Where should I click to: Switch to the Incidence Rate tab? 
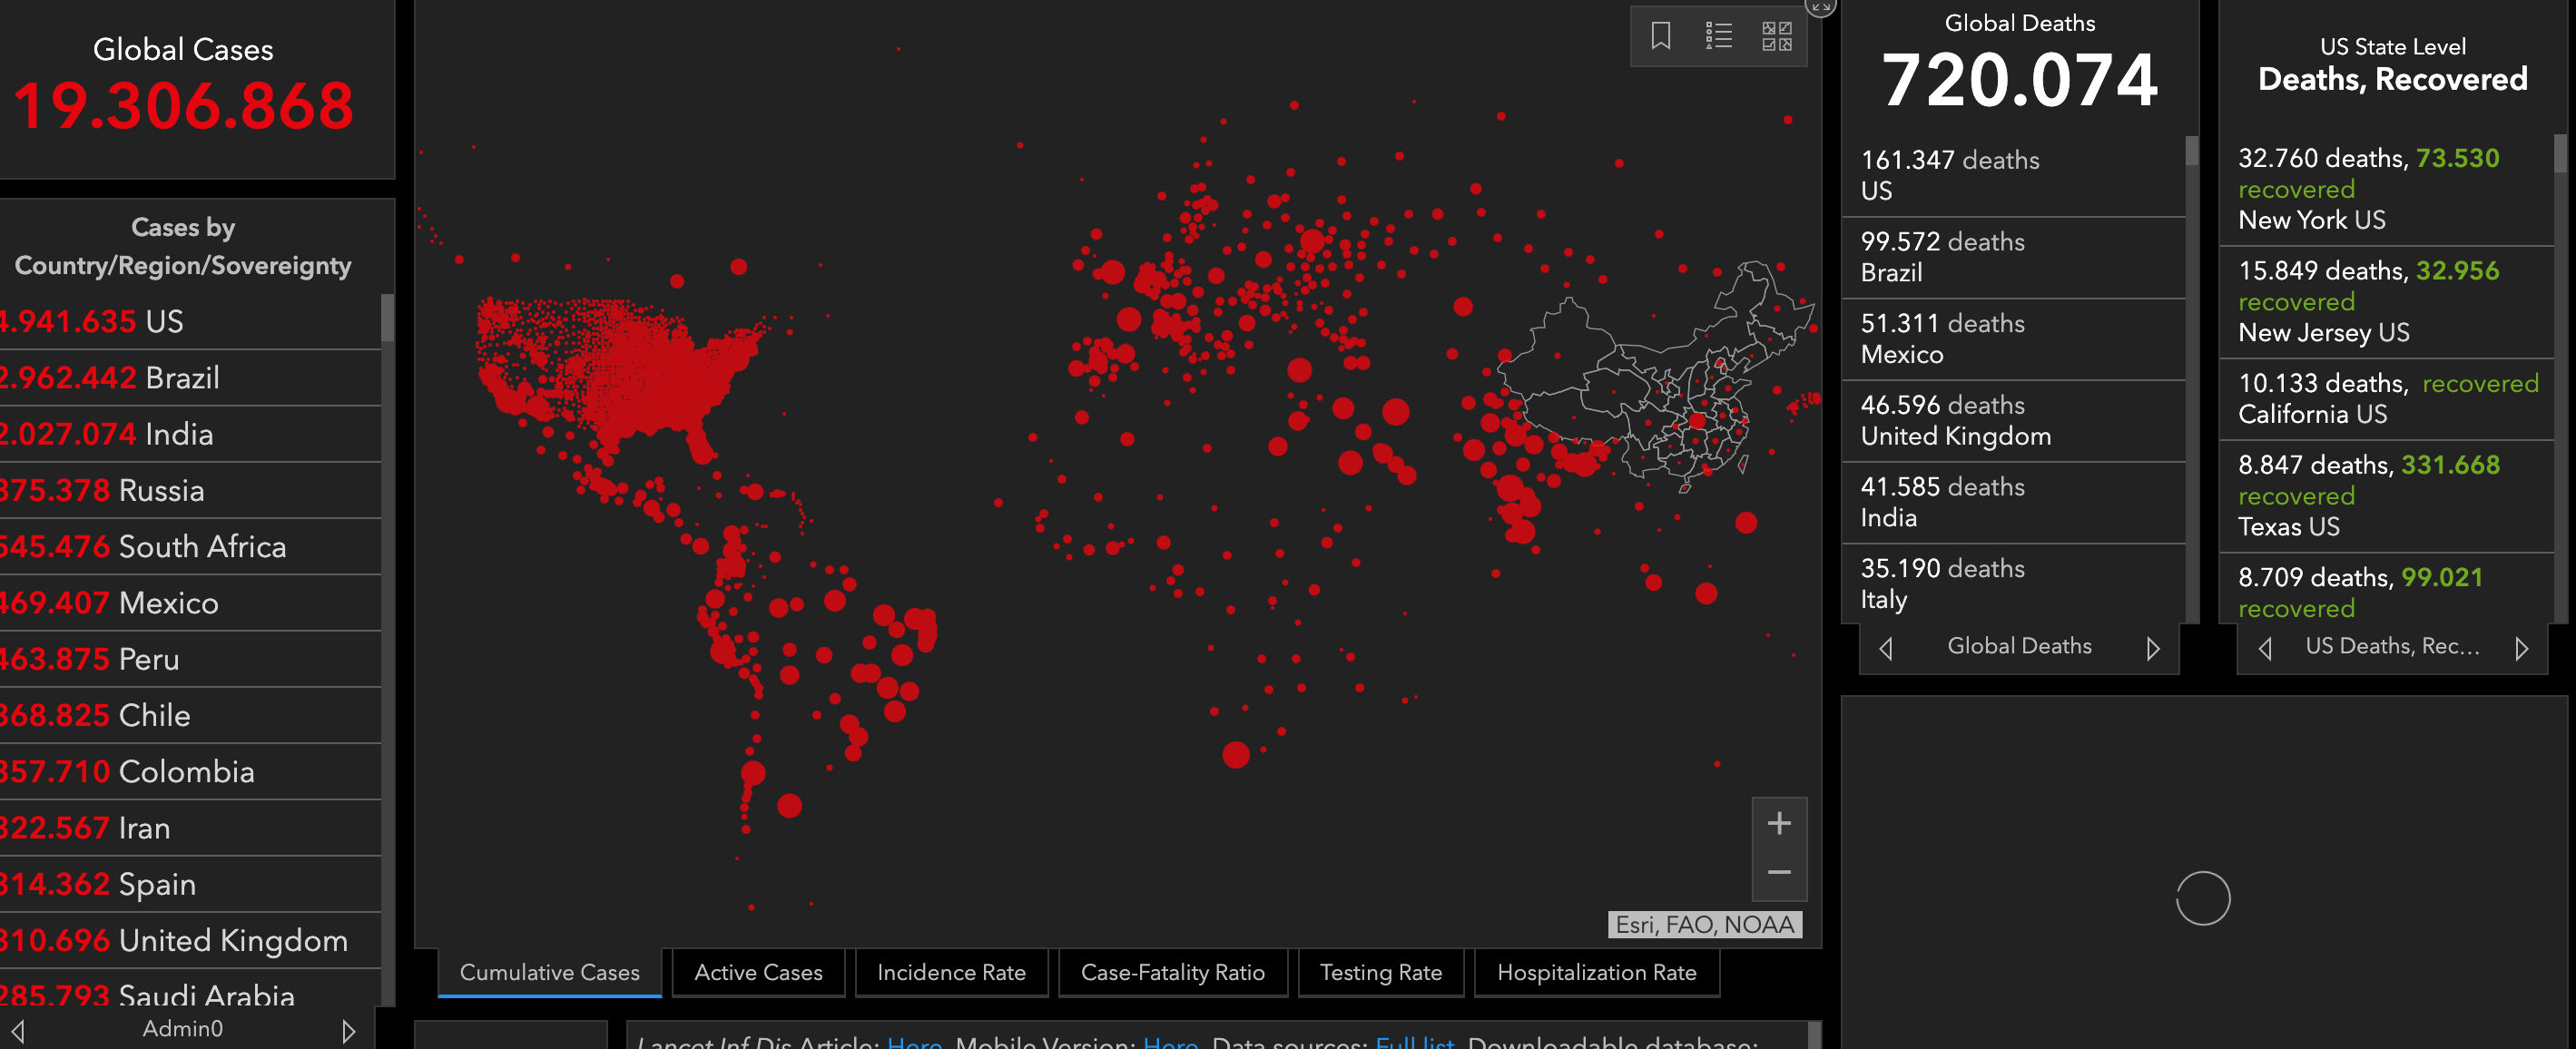951,972
